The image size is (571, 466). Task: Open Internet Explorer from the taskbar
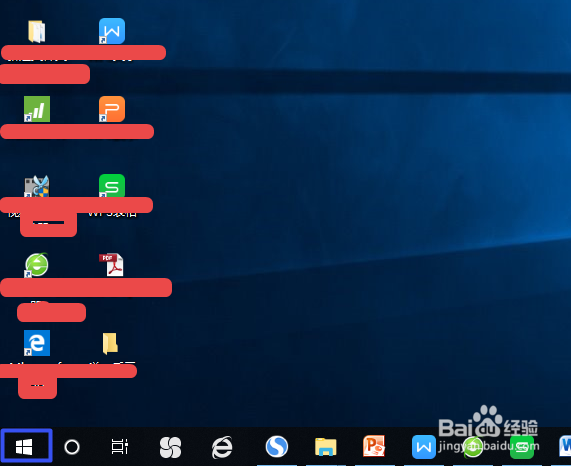[x=222, y=447]
